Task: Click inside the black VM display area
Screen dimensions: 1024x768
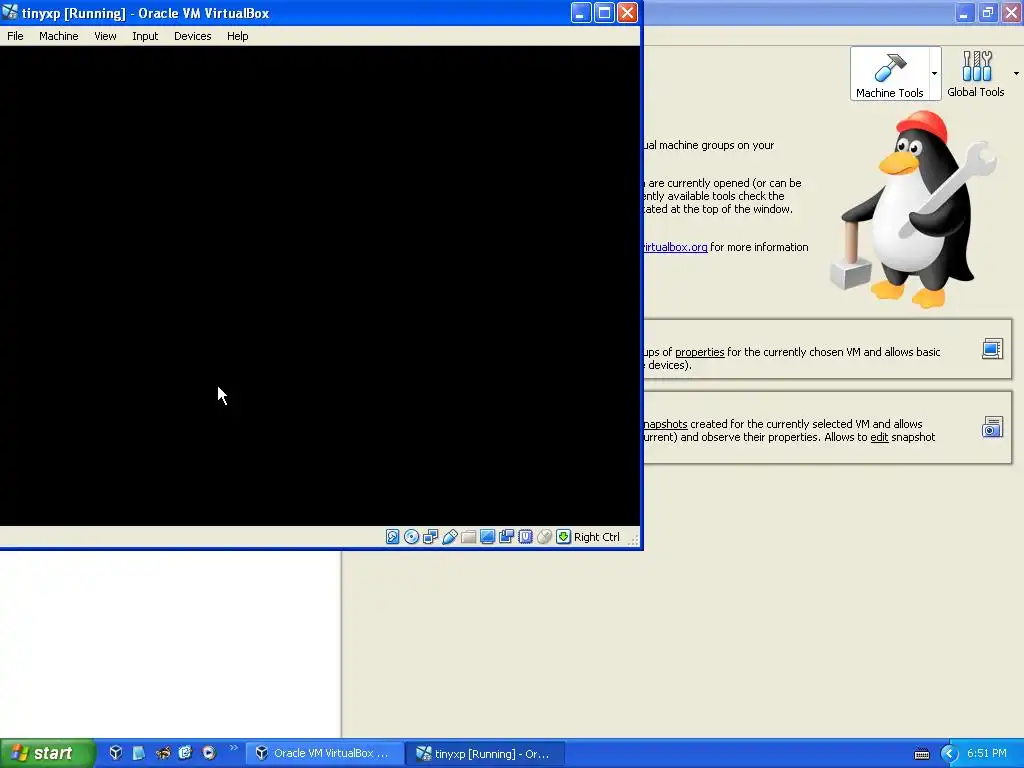Action: (x=320, y=285)
